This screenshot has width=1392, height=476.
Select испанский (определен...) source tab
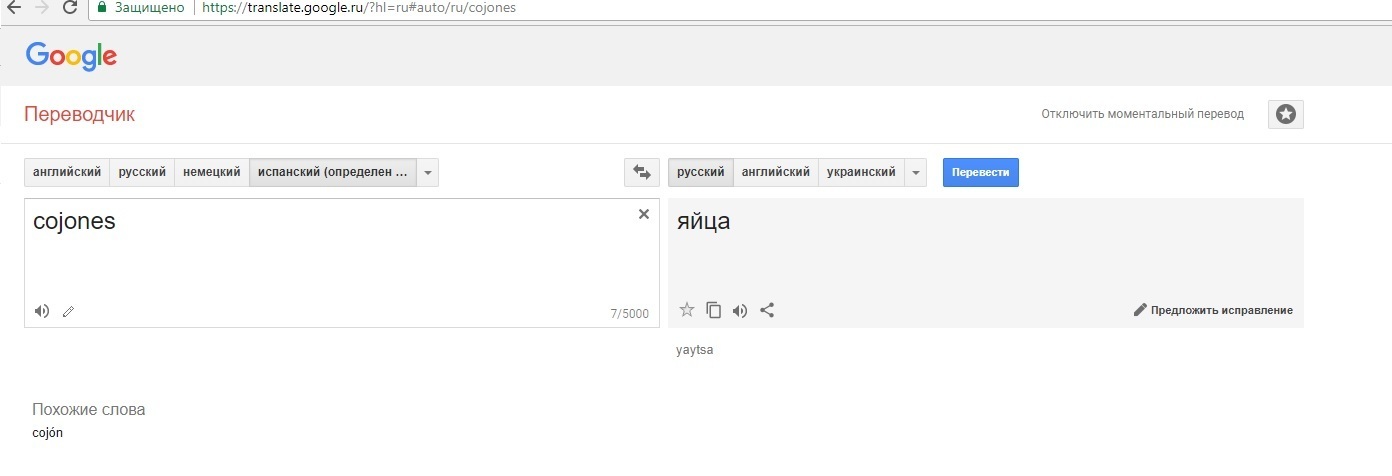tap(333, 172)
